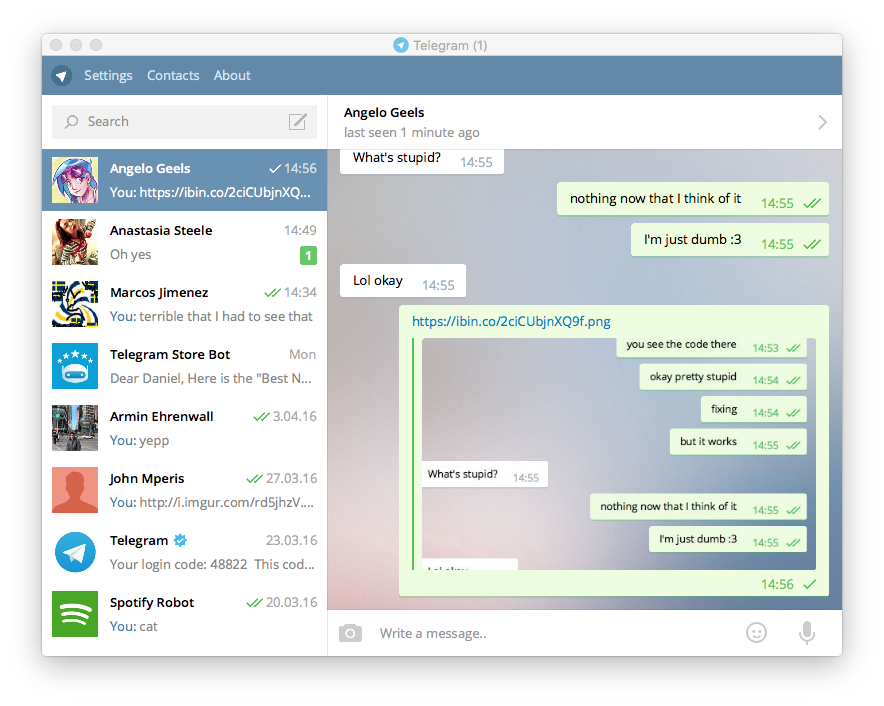
Task: Click the Telegram Store Bot robot icon
Action: [75, 367]
